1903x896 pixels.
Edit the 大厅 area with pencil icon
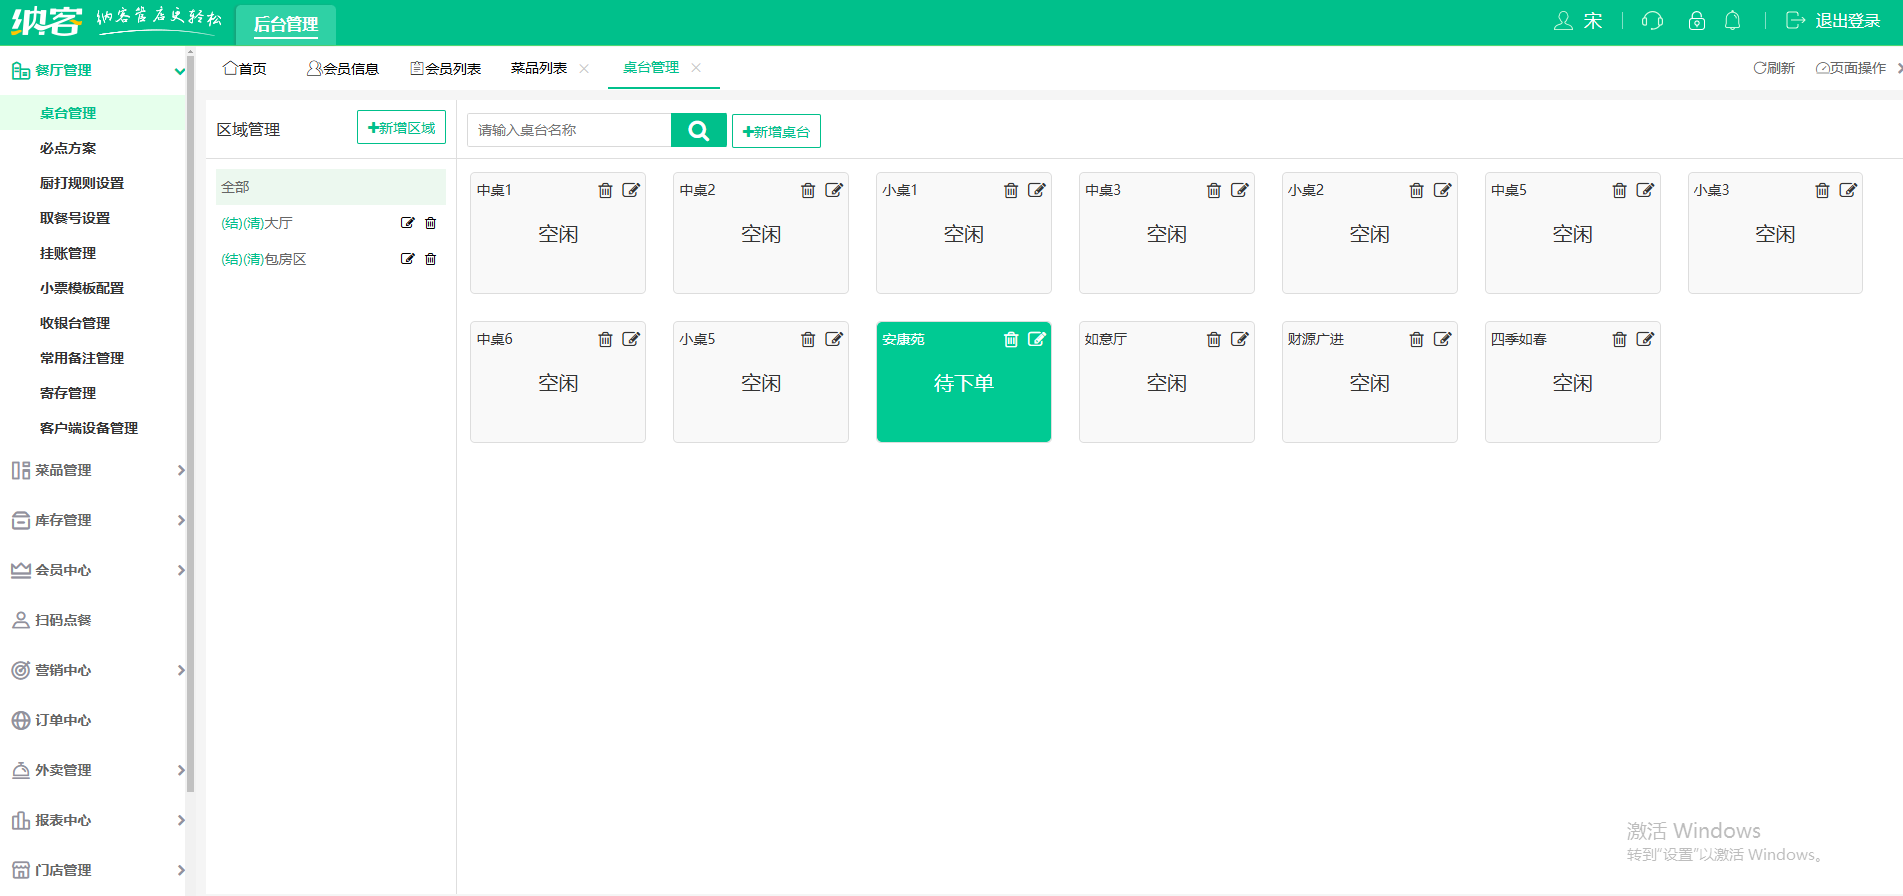tap(407, 223)
